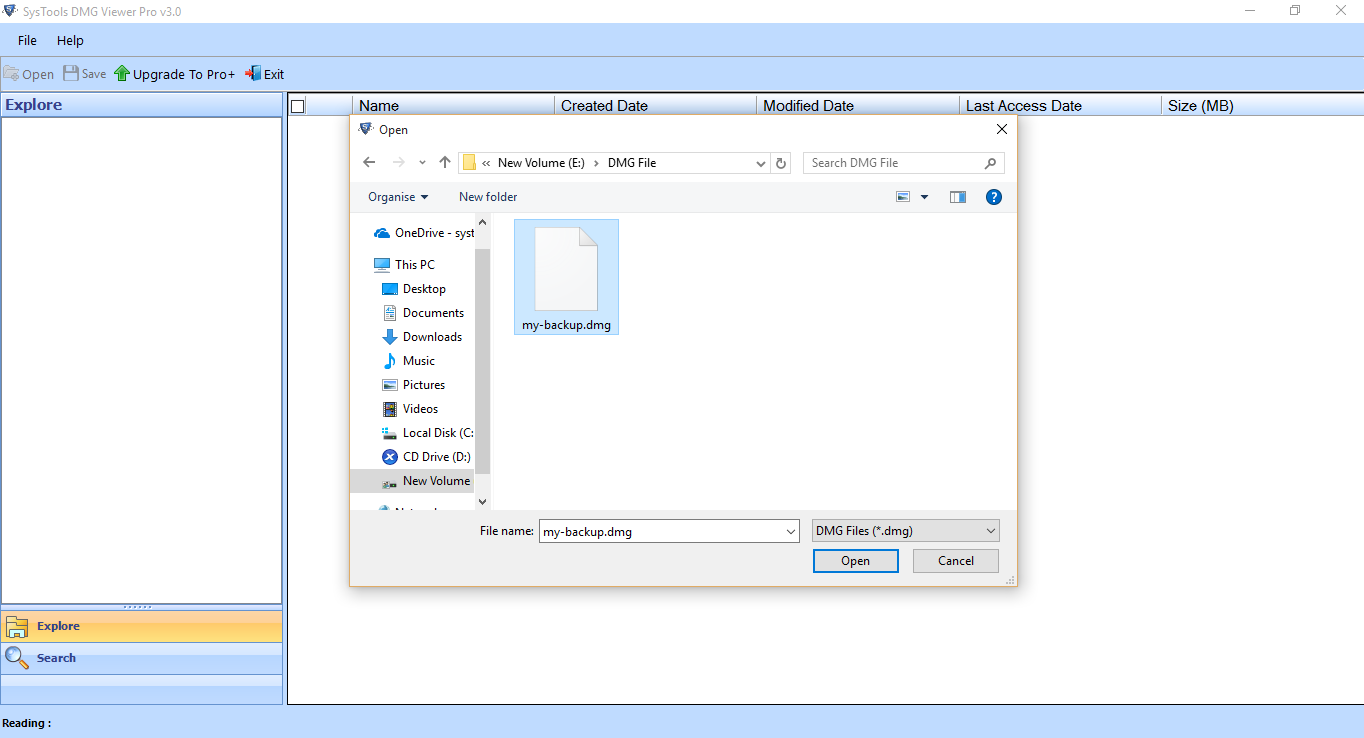Open the Organise dropdown menu
The height and width of the screenshot is (738, 1364).
tap(396, 196)
